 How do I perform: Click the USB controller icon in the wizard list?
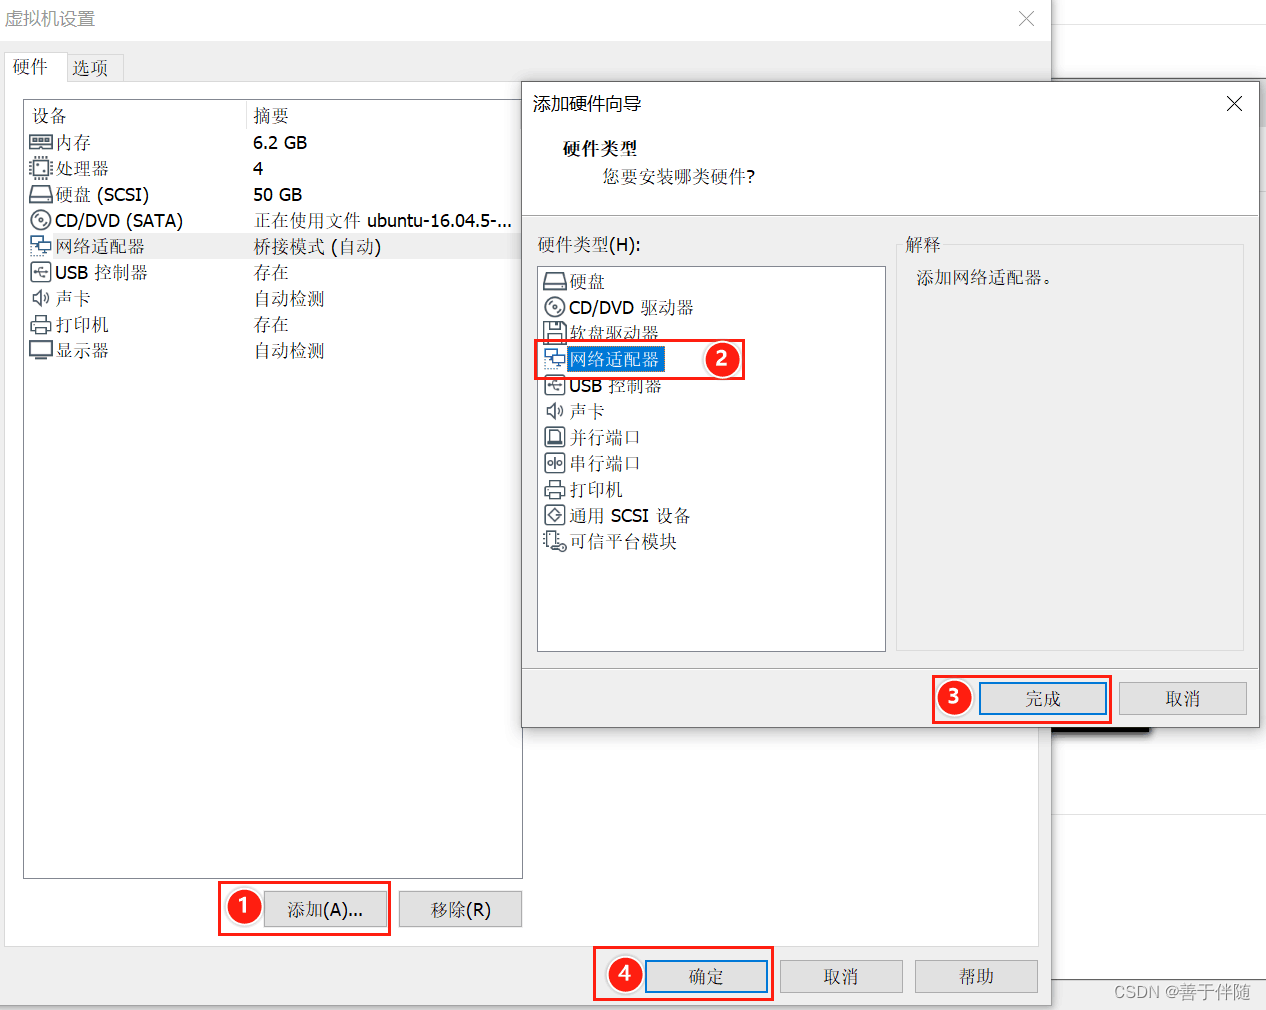pyautogui.click(x=555, y=385)
